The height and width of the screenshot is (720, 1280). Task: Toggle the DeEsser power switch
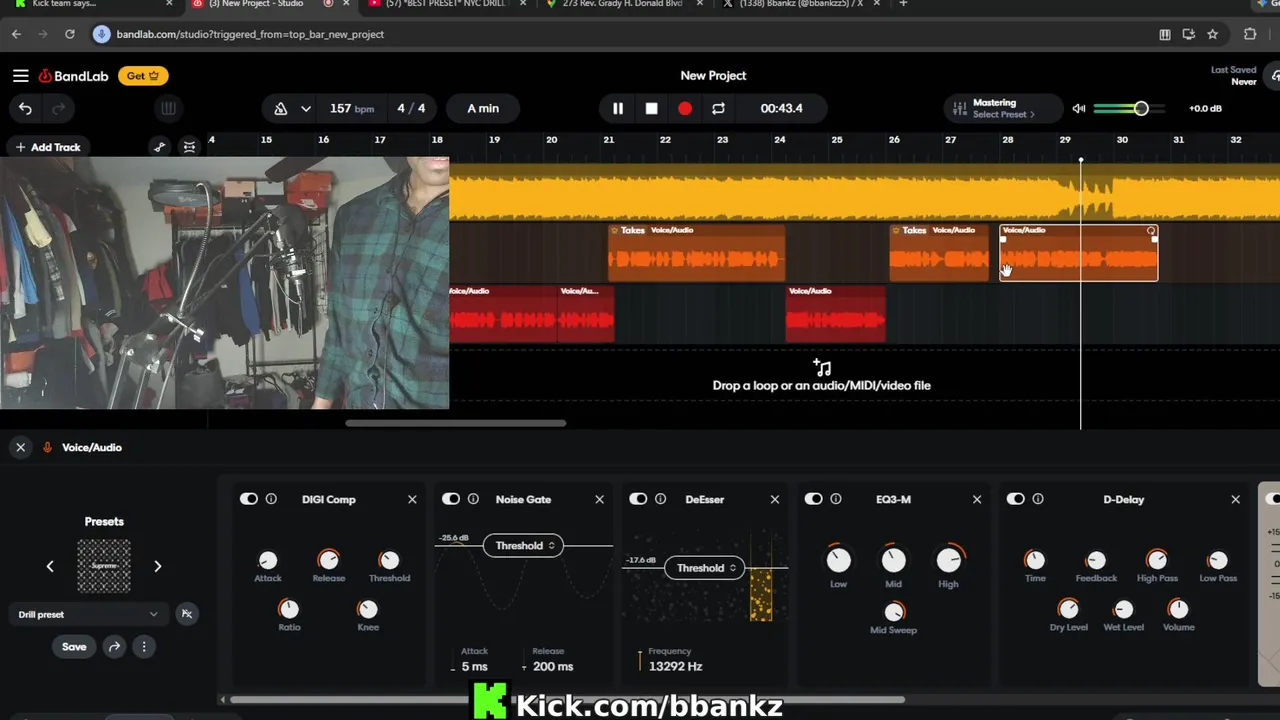pyautogui.click(x=638, y=499)
